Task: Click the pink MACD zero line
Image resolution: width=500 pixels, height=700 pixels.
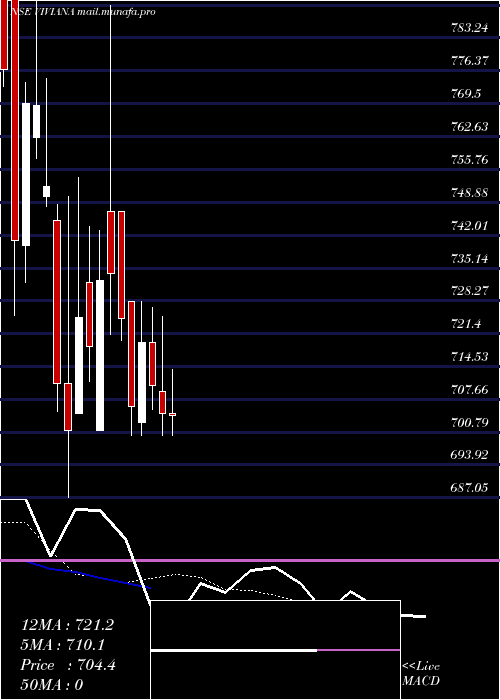Action: click(x=250, y=560)
